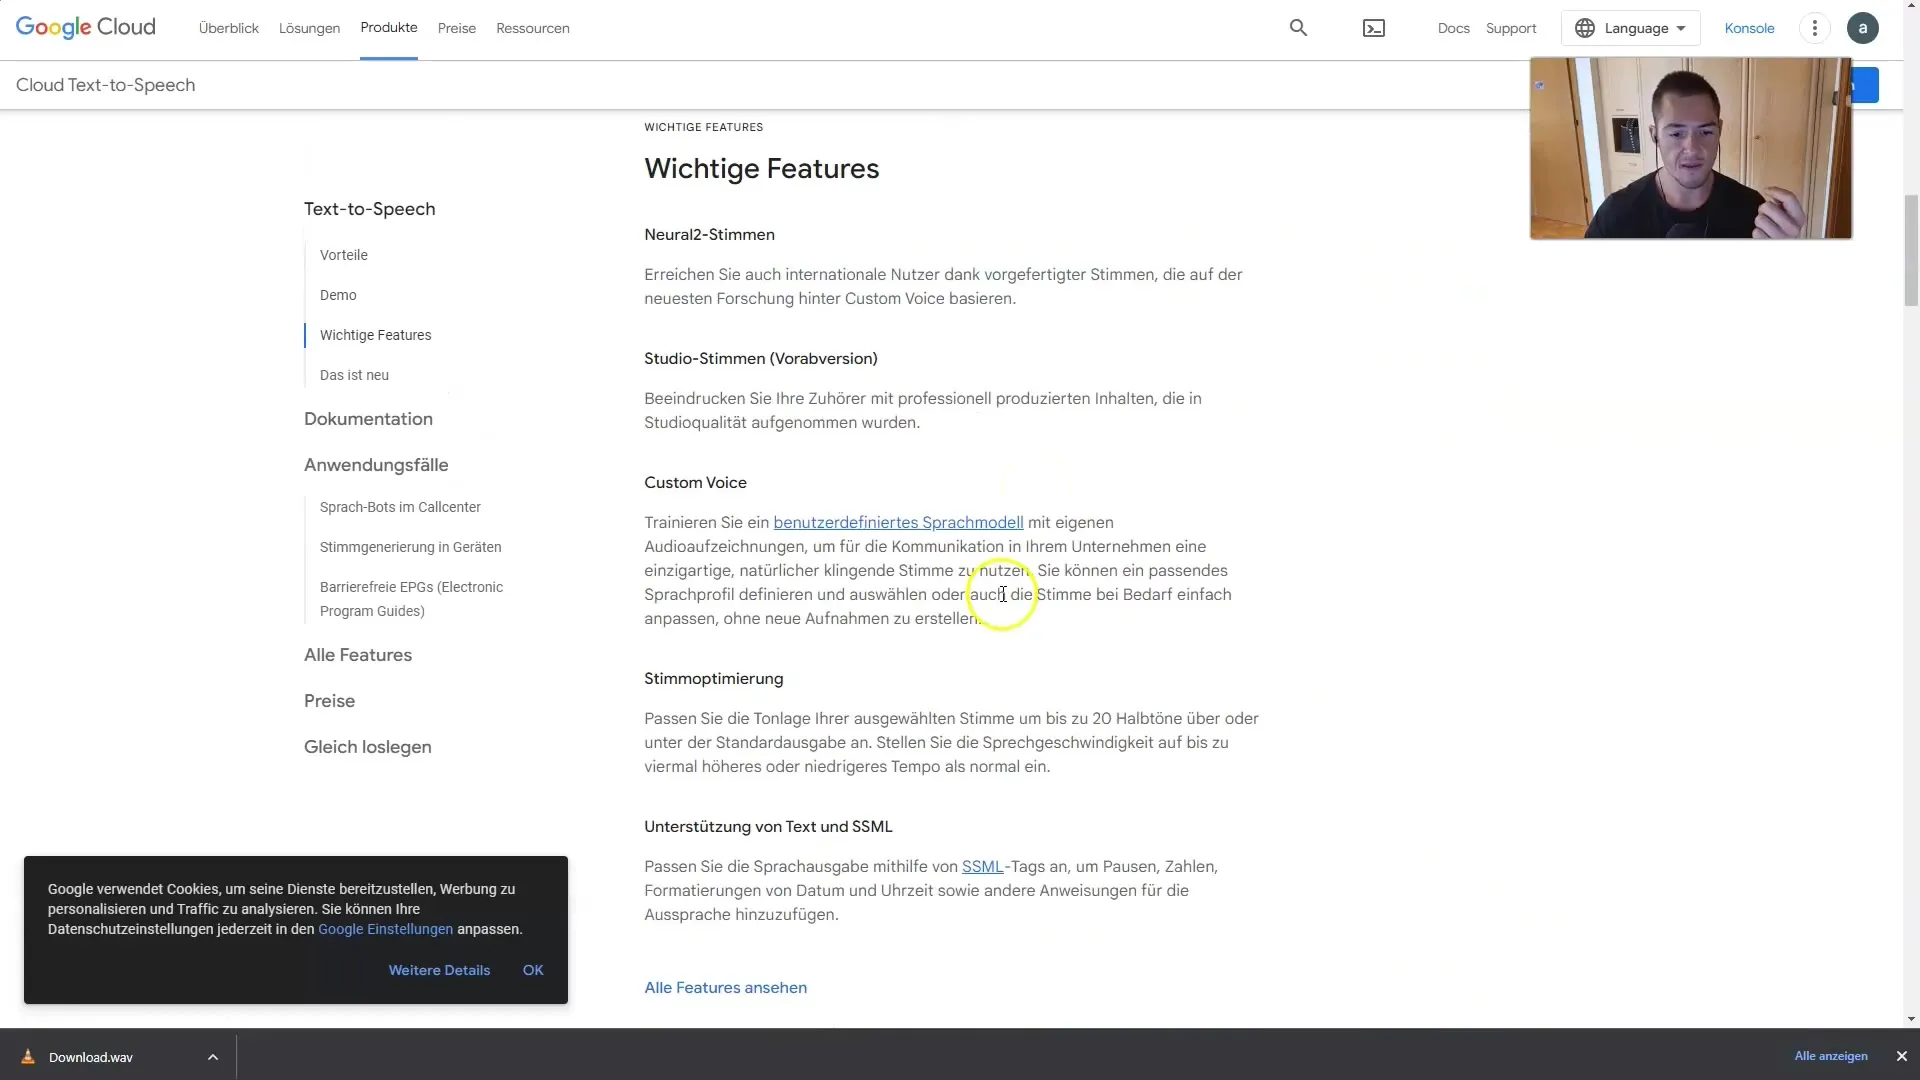Click the more options vertical dots icon
This screenshot has height=1080, width=1920.
coord(1815,28)
